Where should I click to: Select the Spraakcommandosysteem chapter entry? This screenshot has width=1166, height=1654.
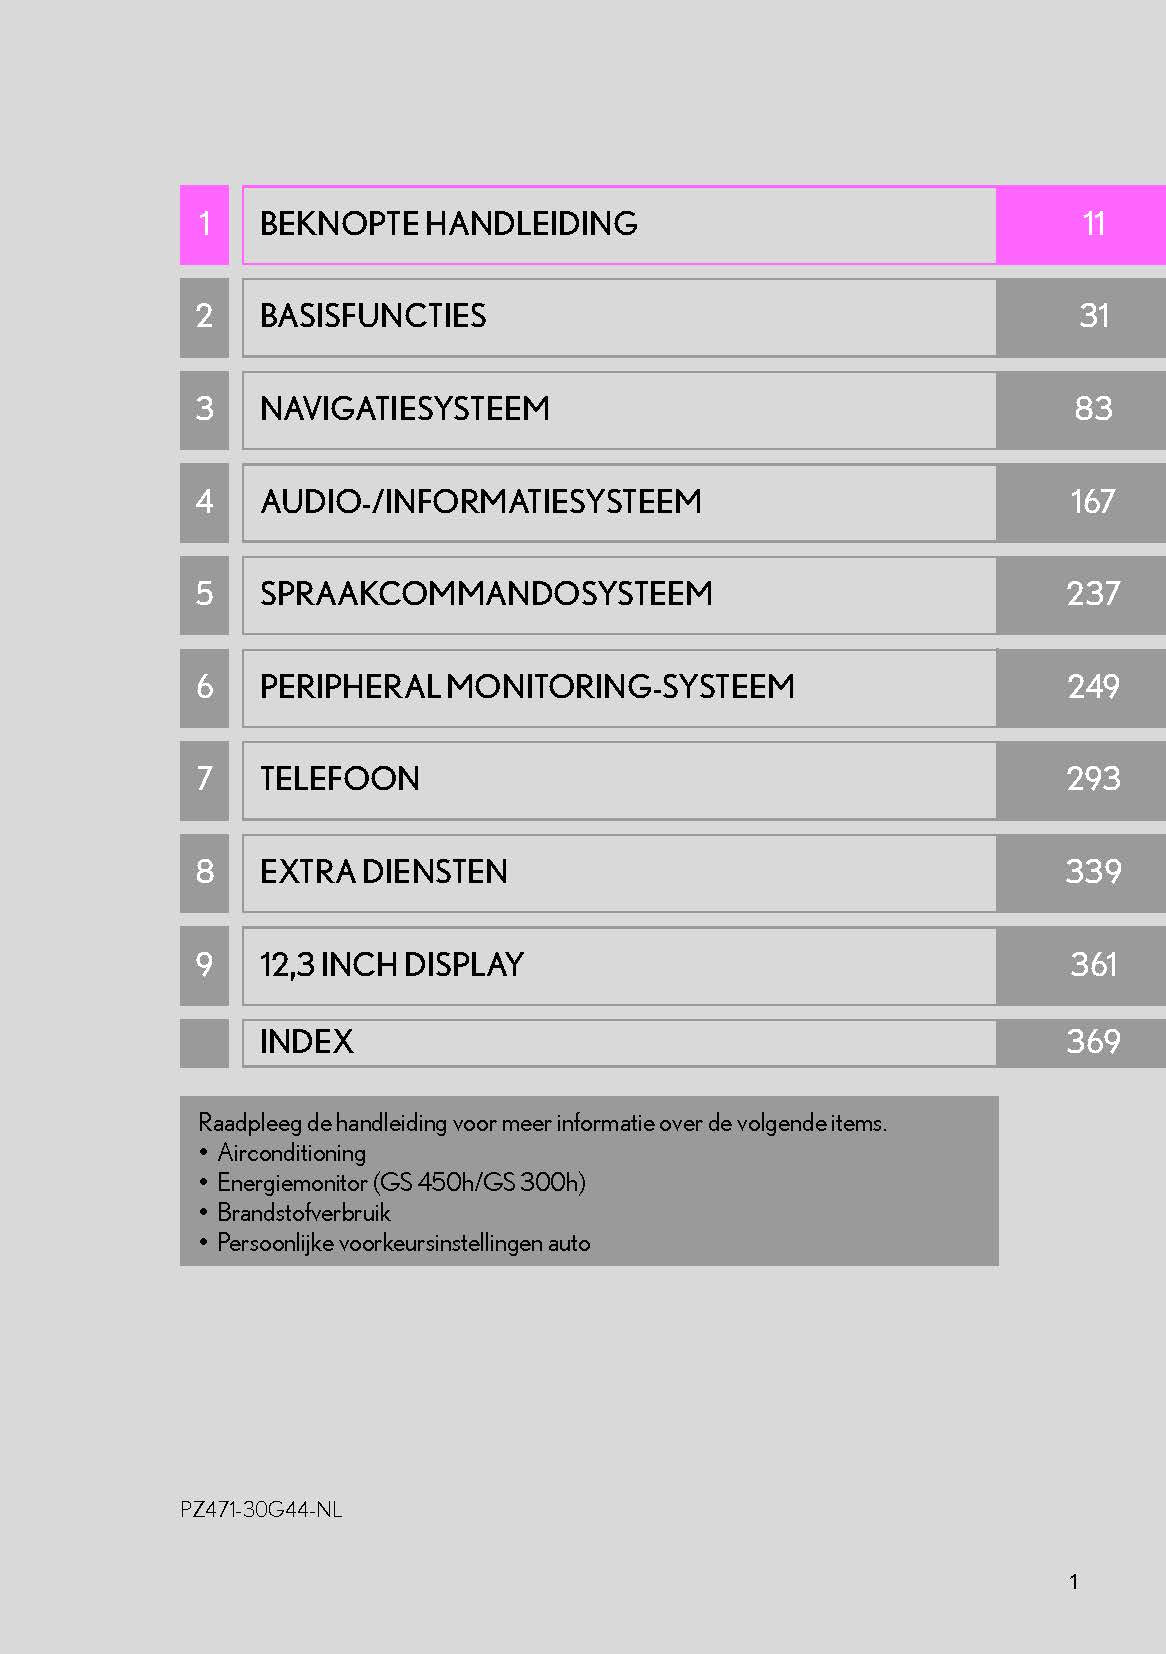click(x=486, y=595)
